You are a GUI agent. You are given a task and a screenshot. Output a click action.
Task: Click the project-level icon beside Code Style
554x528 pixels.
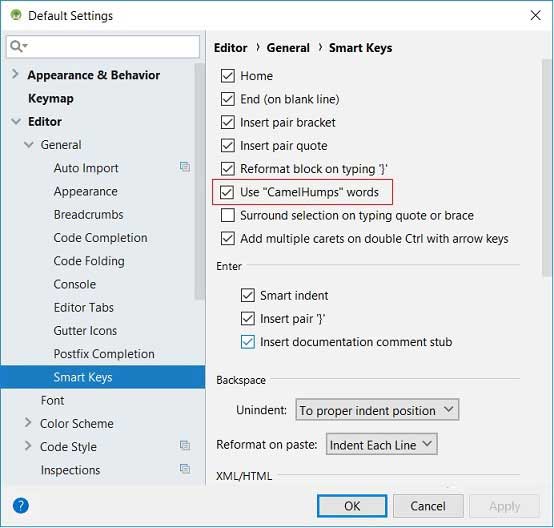click(x=185, y=445)
